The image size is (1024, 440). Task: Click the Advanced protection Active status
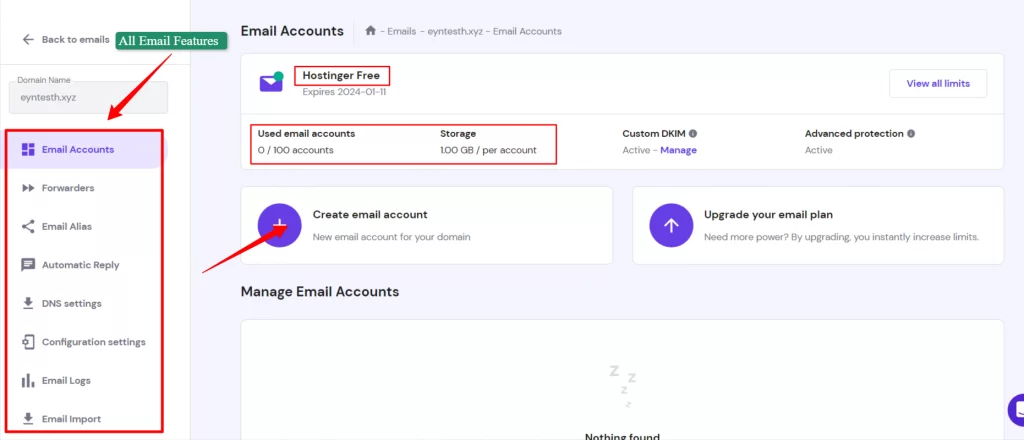pos(818,150)
